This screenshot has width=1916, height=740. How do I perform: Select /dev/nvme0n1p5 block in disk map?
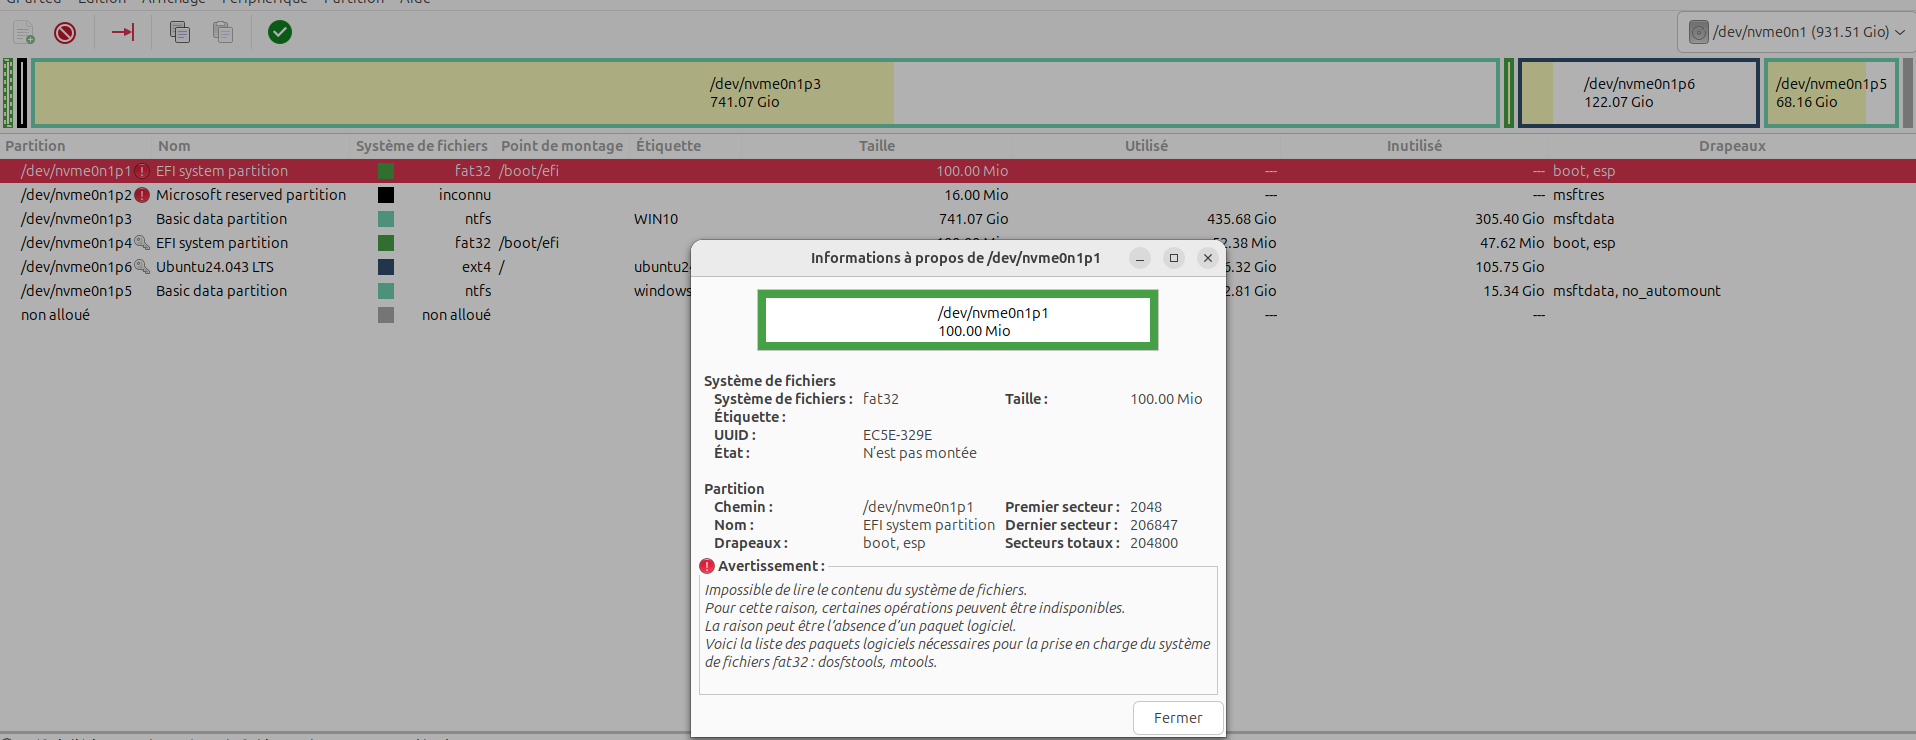point(1831,93)
